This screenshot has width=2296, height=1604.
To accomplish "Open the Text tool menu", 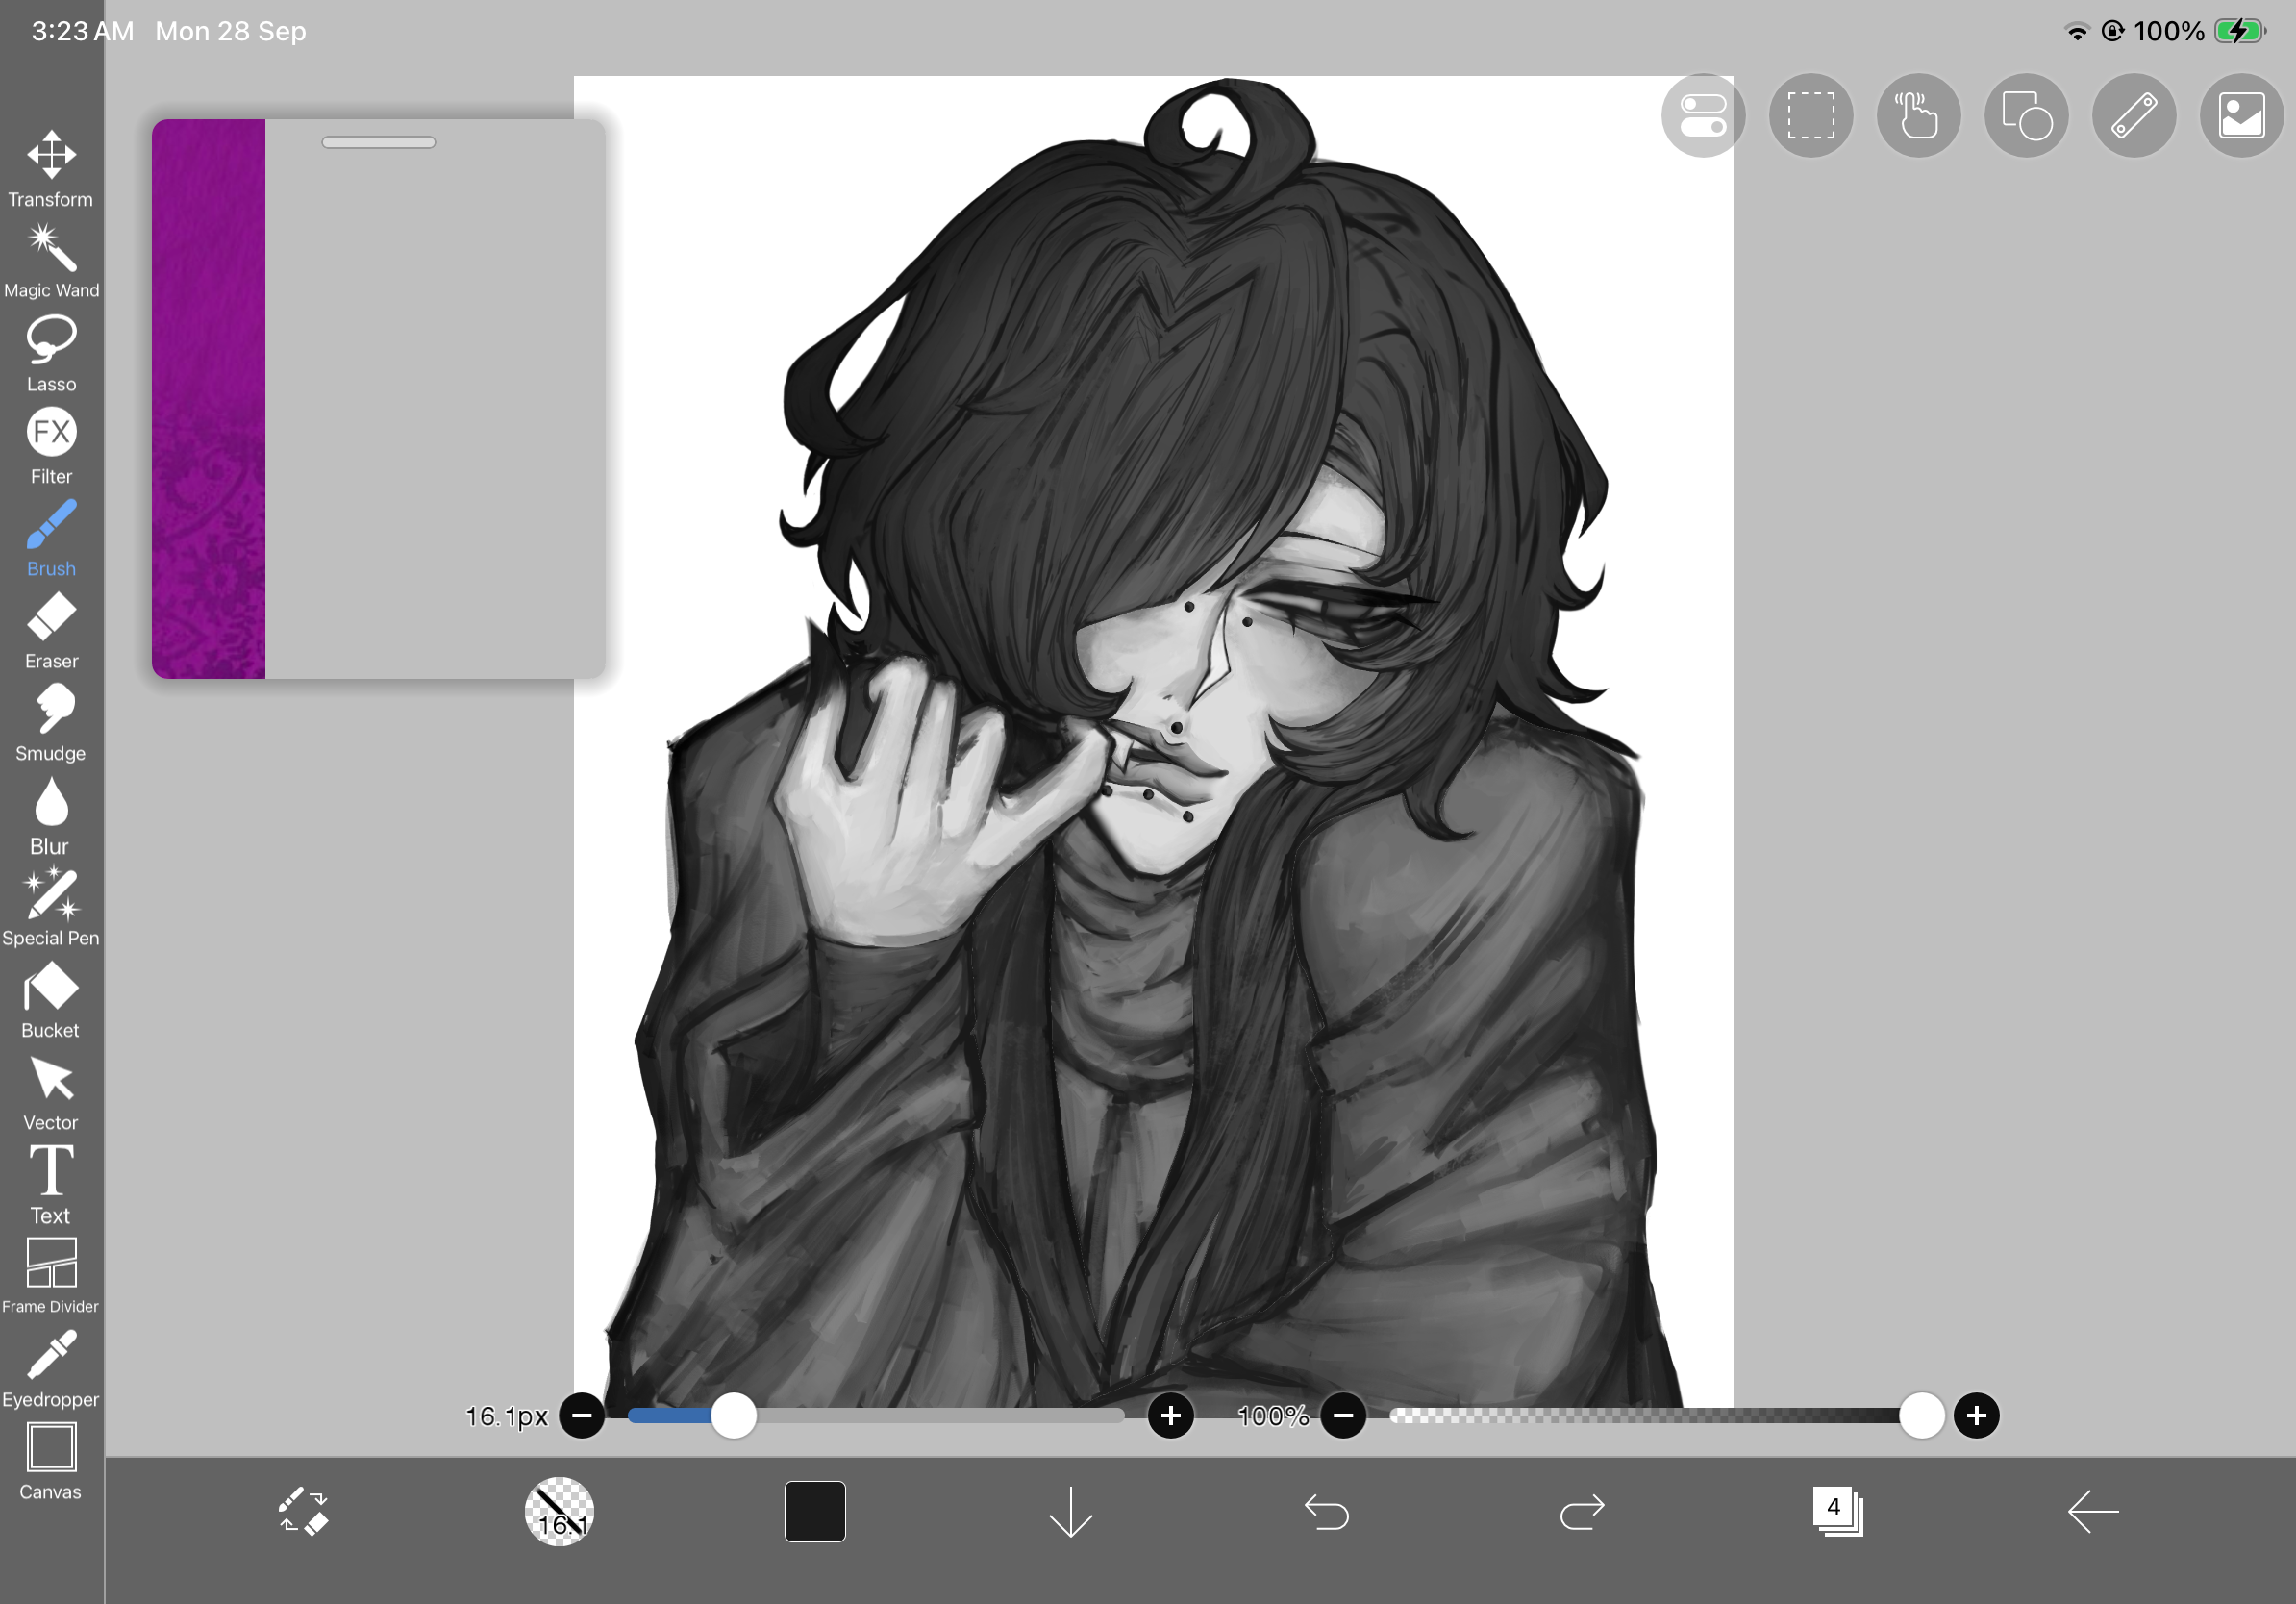I will [51, 1185].
